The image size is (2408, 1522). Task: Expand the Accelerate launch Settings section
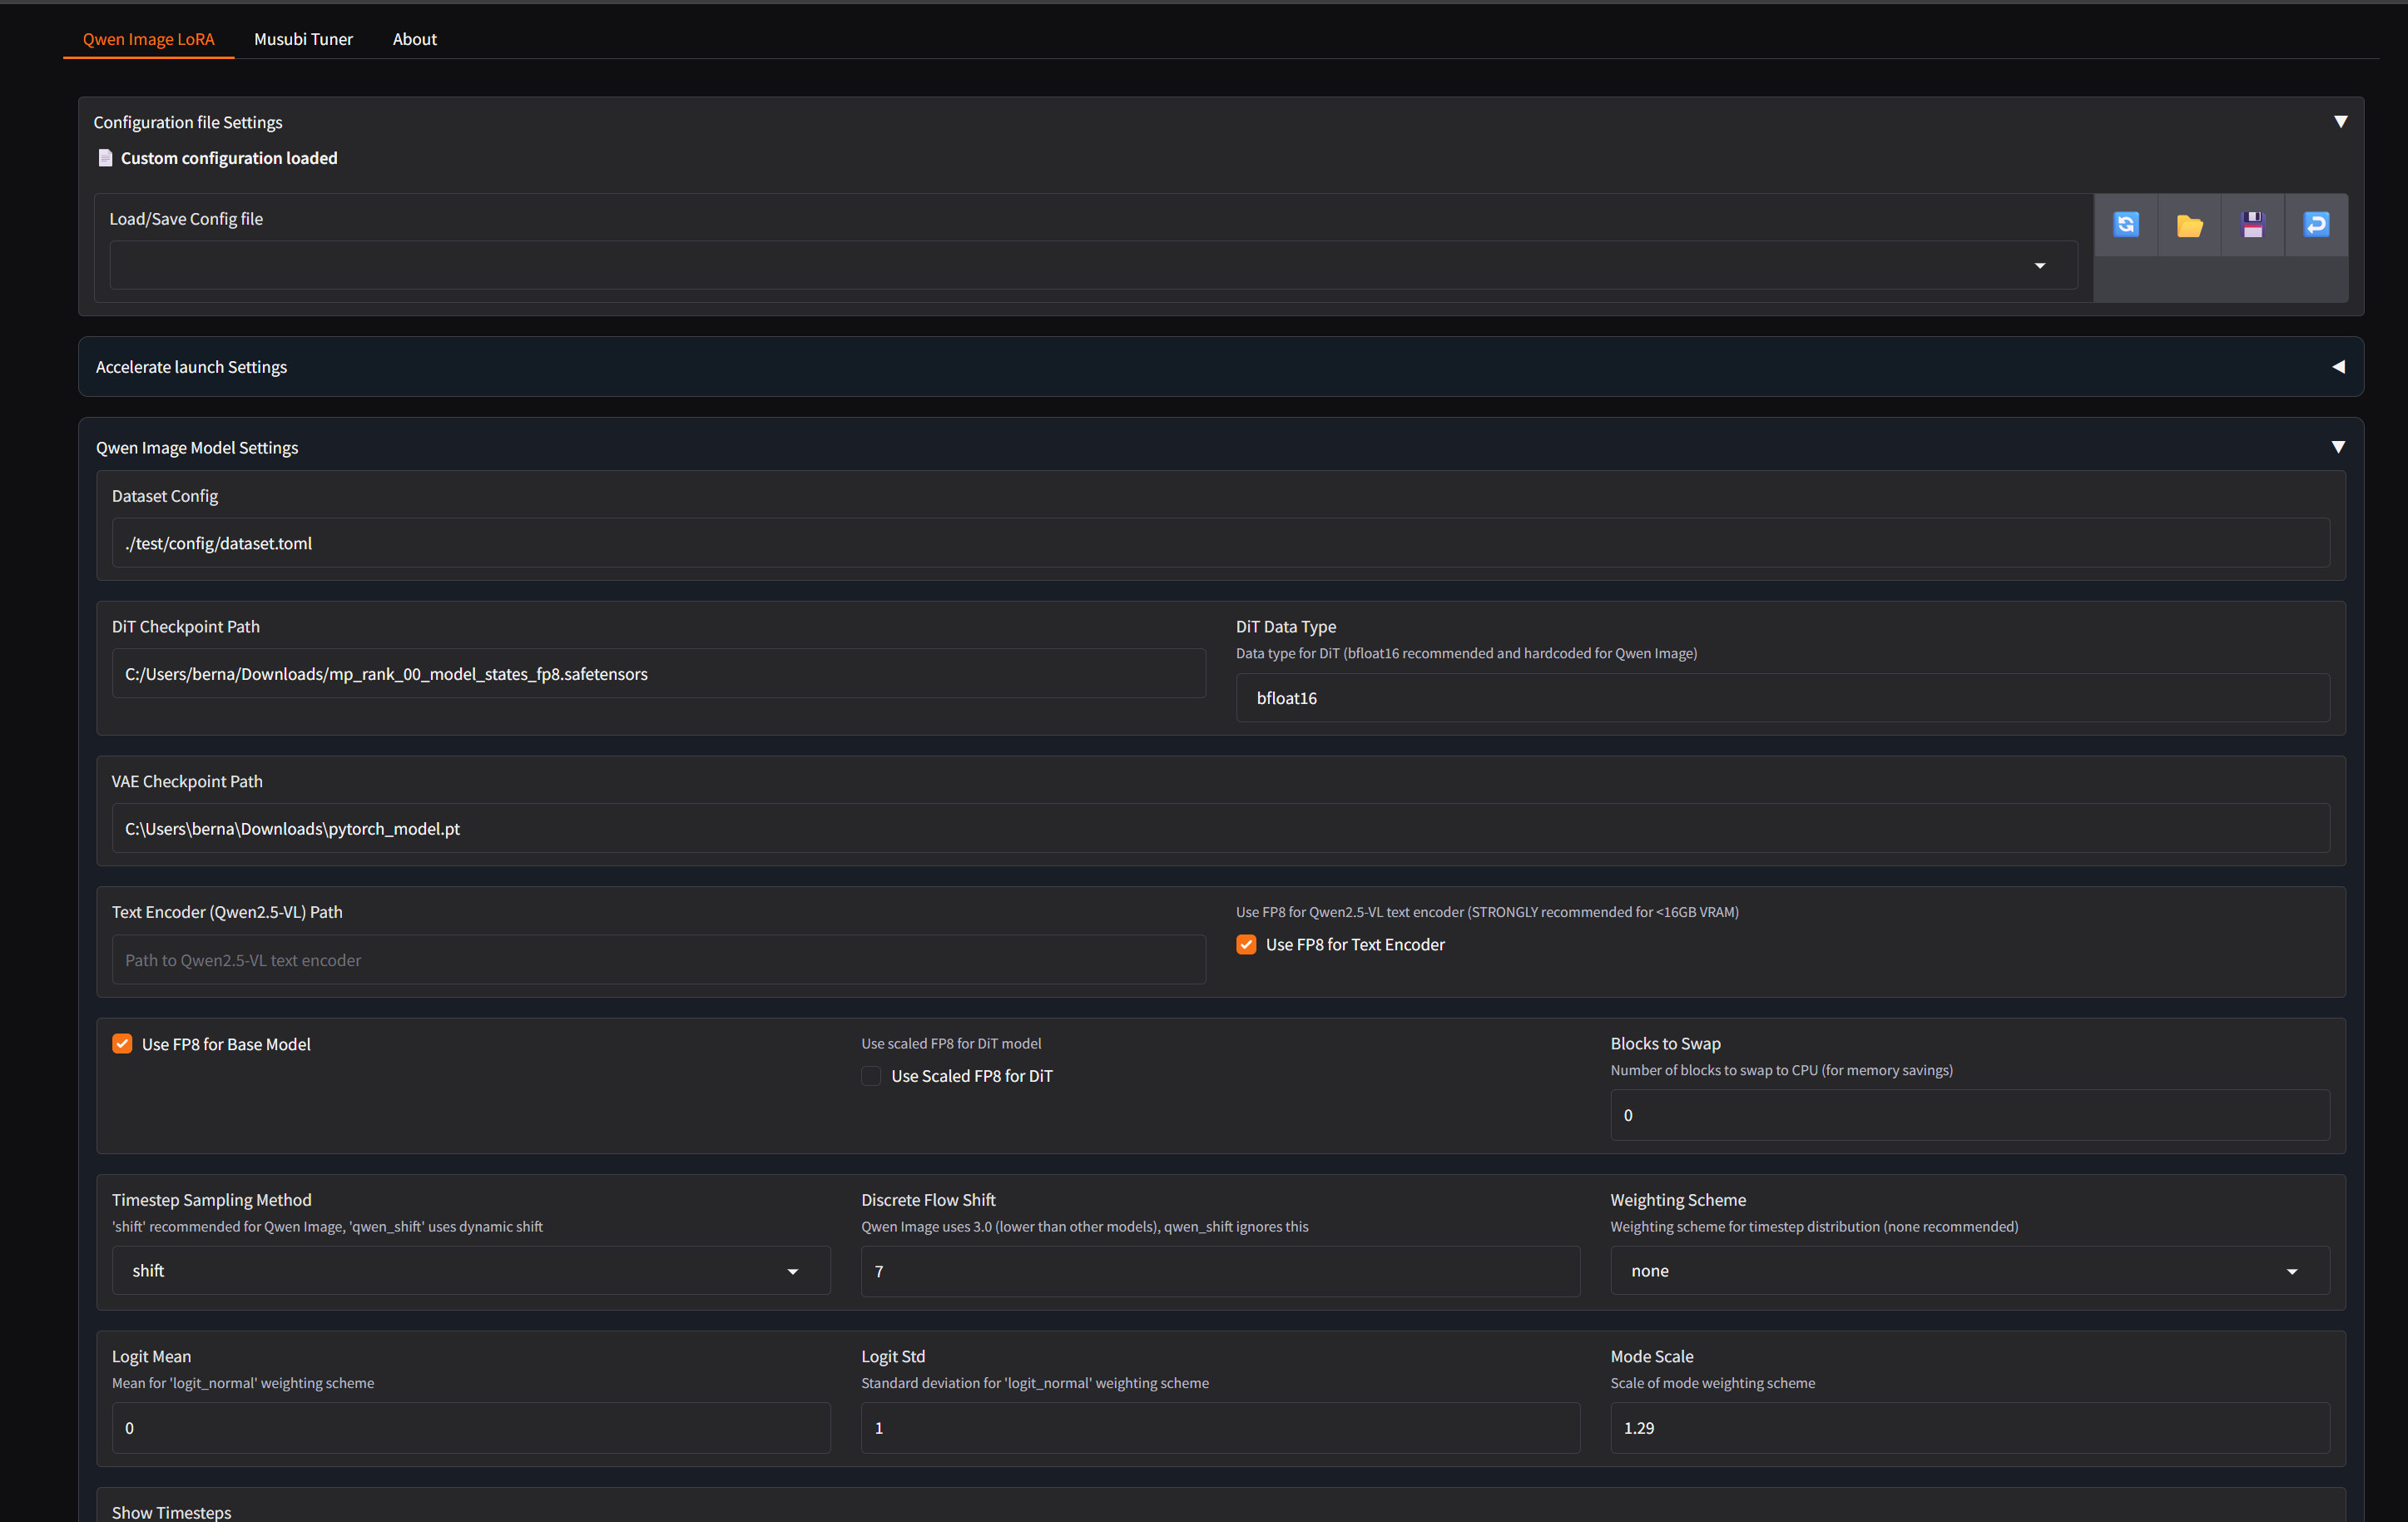point(2338,367)
